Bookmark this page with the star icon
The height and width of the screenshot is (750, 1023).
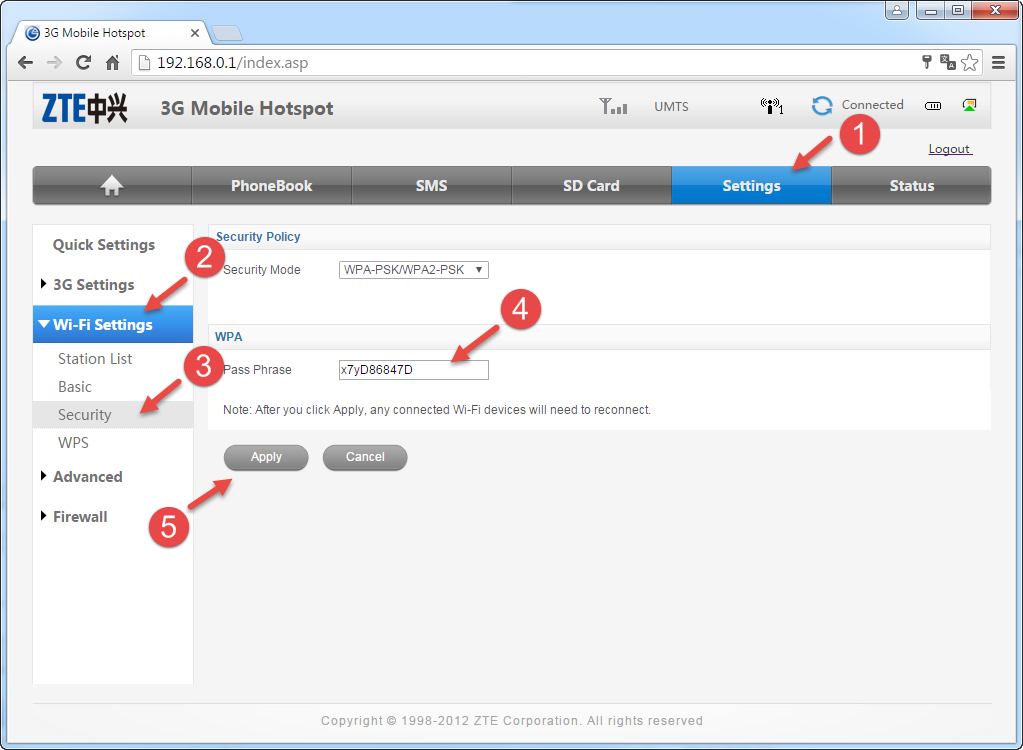click(x=970, y=62)
